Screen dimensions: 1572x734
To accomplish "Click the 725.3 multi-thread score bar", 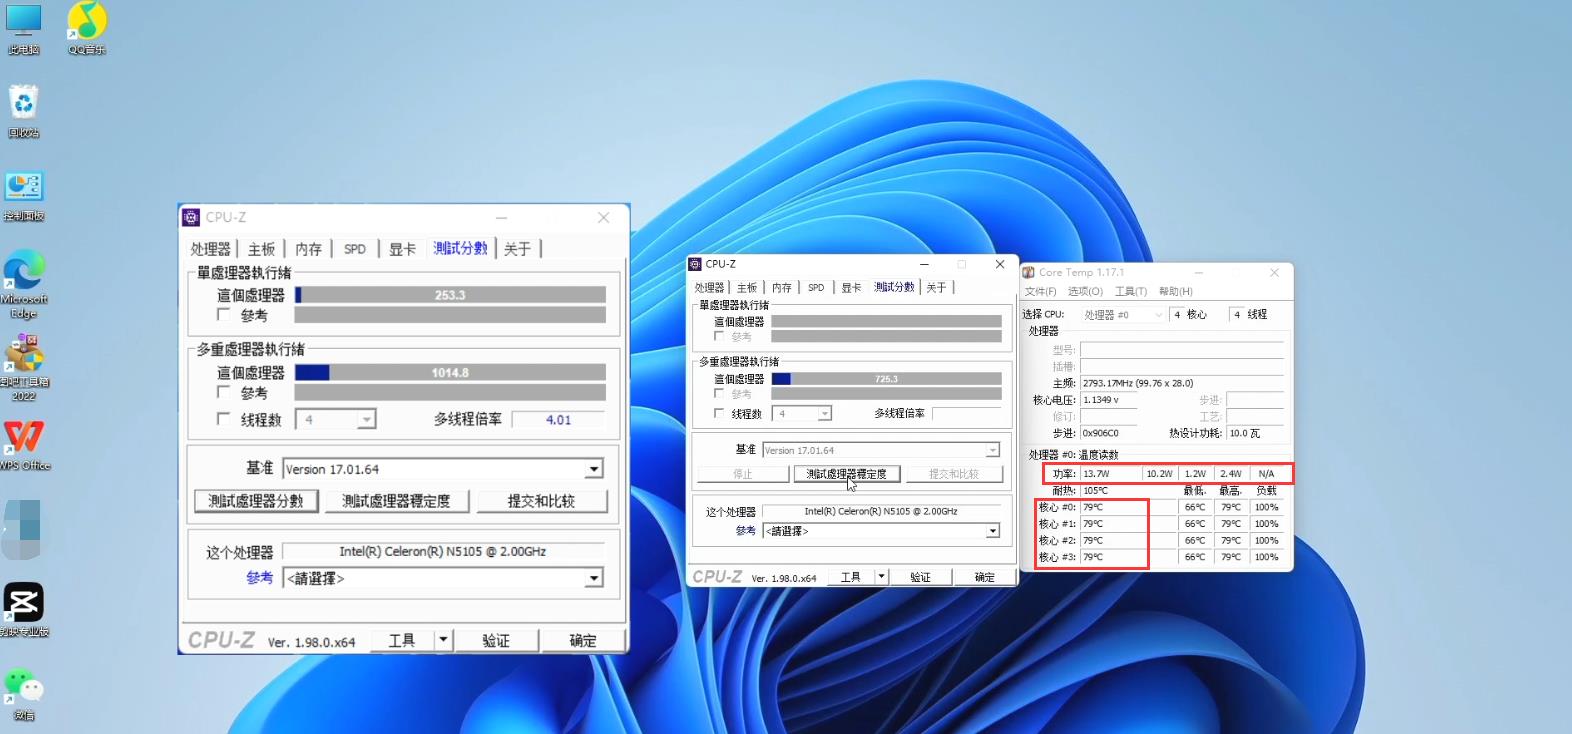I will click(886, 379).
